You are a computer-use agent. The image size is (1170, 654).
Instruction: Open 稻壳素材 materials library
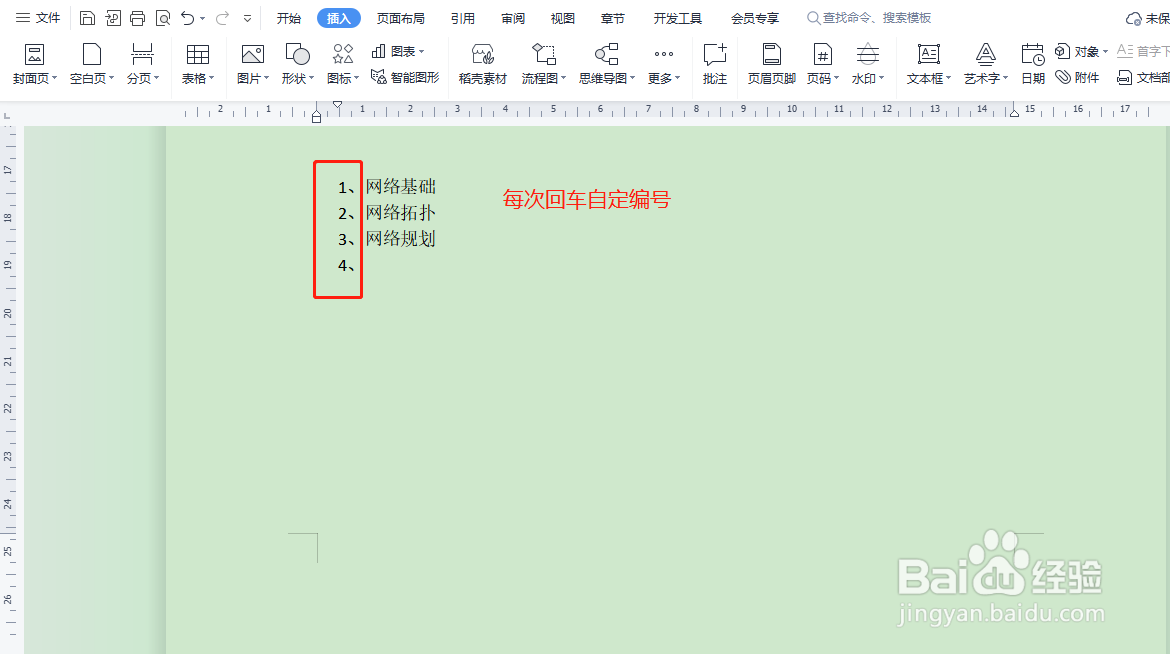click(x=483, y=63)
